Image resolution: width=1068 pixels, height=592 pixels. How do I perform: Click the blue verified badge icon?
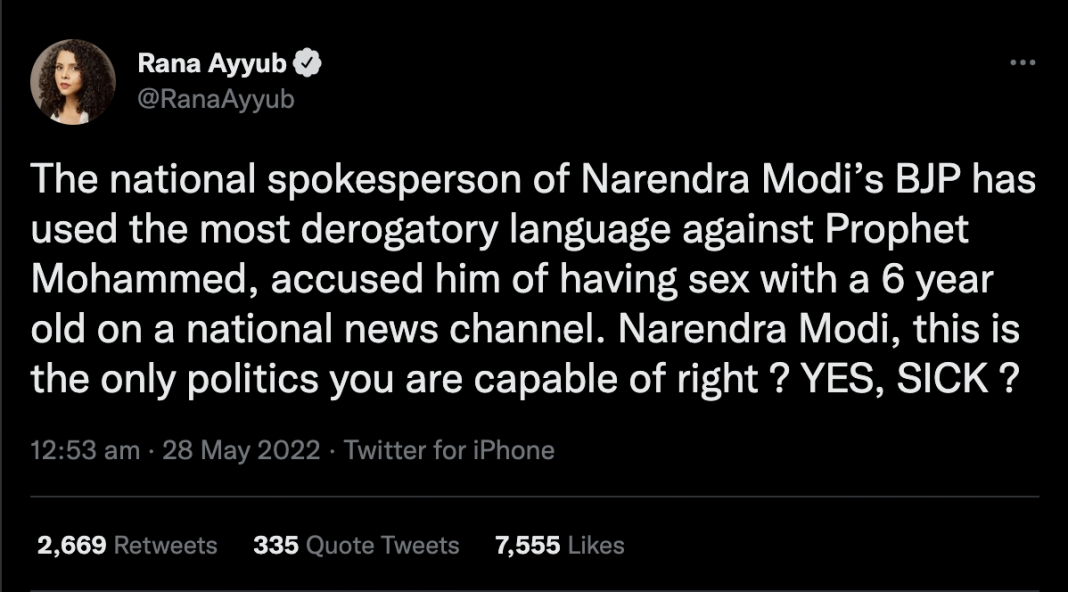pyautogui.click(x=309, y=65)
